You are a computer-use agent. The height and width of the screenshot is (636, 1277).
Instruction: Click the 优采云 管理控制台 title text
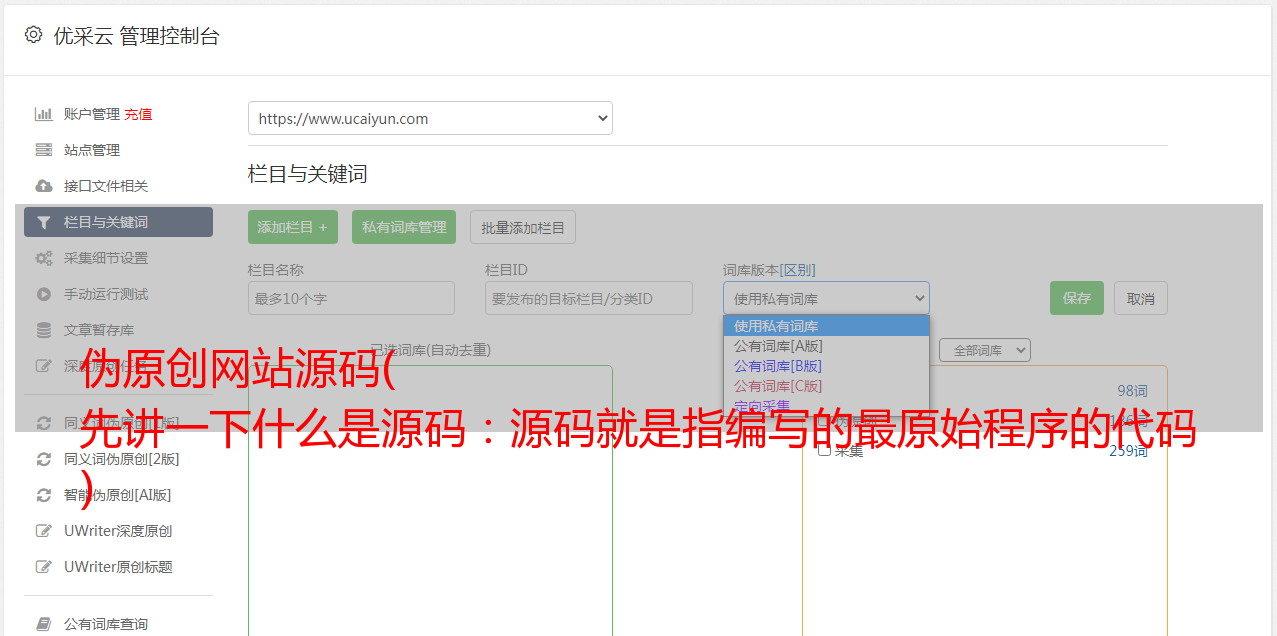click(x=136, y=36)
